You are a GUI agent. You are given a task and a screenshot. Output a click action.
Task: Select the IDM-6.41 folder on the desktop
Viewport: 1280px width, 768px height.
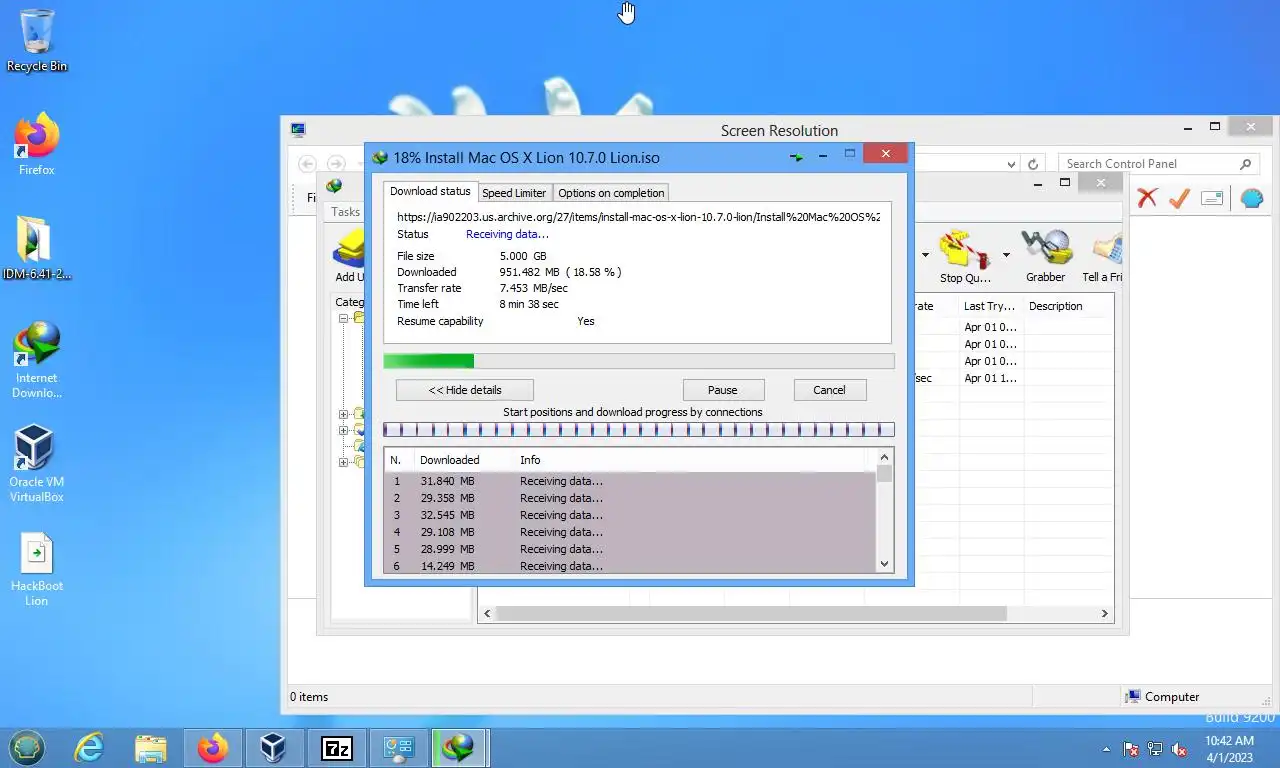coord(37,248)
